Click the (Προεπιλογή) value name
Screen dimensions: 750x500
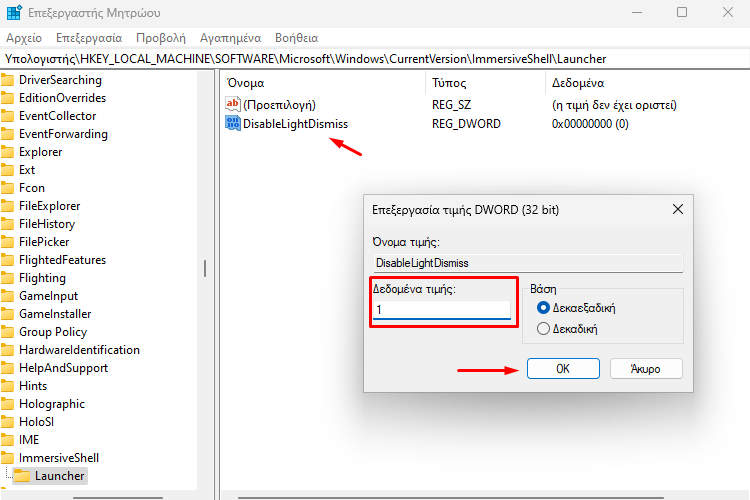coord(279,104)
